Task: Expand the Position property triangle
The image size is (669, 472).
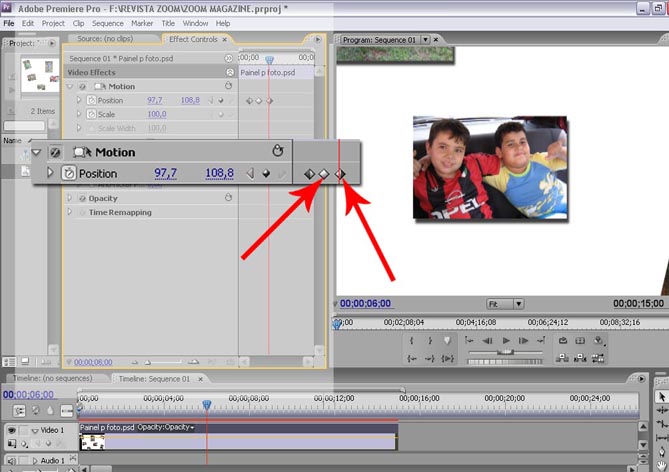Action: (50, 174)
